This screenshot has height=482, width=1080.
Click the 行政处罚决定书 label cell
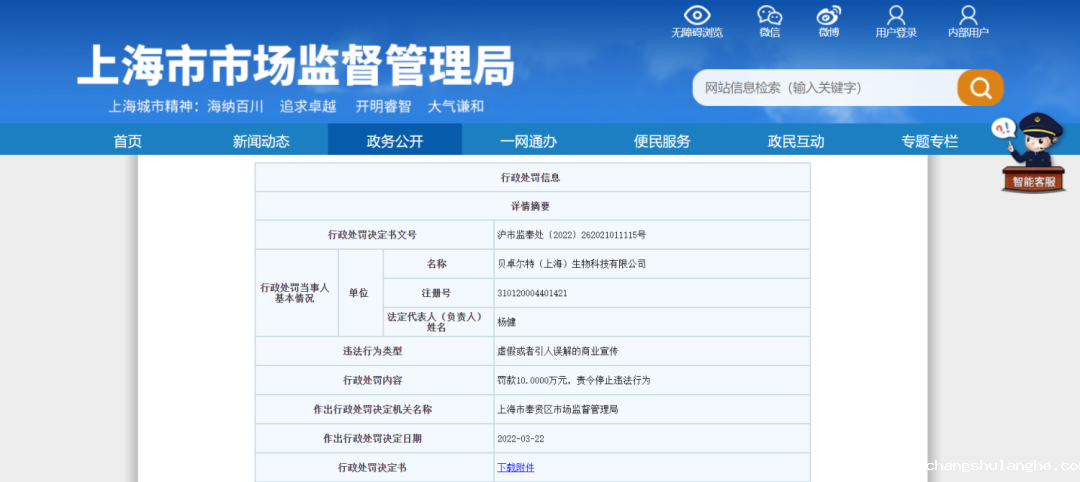click(373, 468)
